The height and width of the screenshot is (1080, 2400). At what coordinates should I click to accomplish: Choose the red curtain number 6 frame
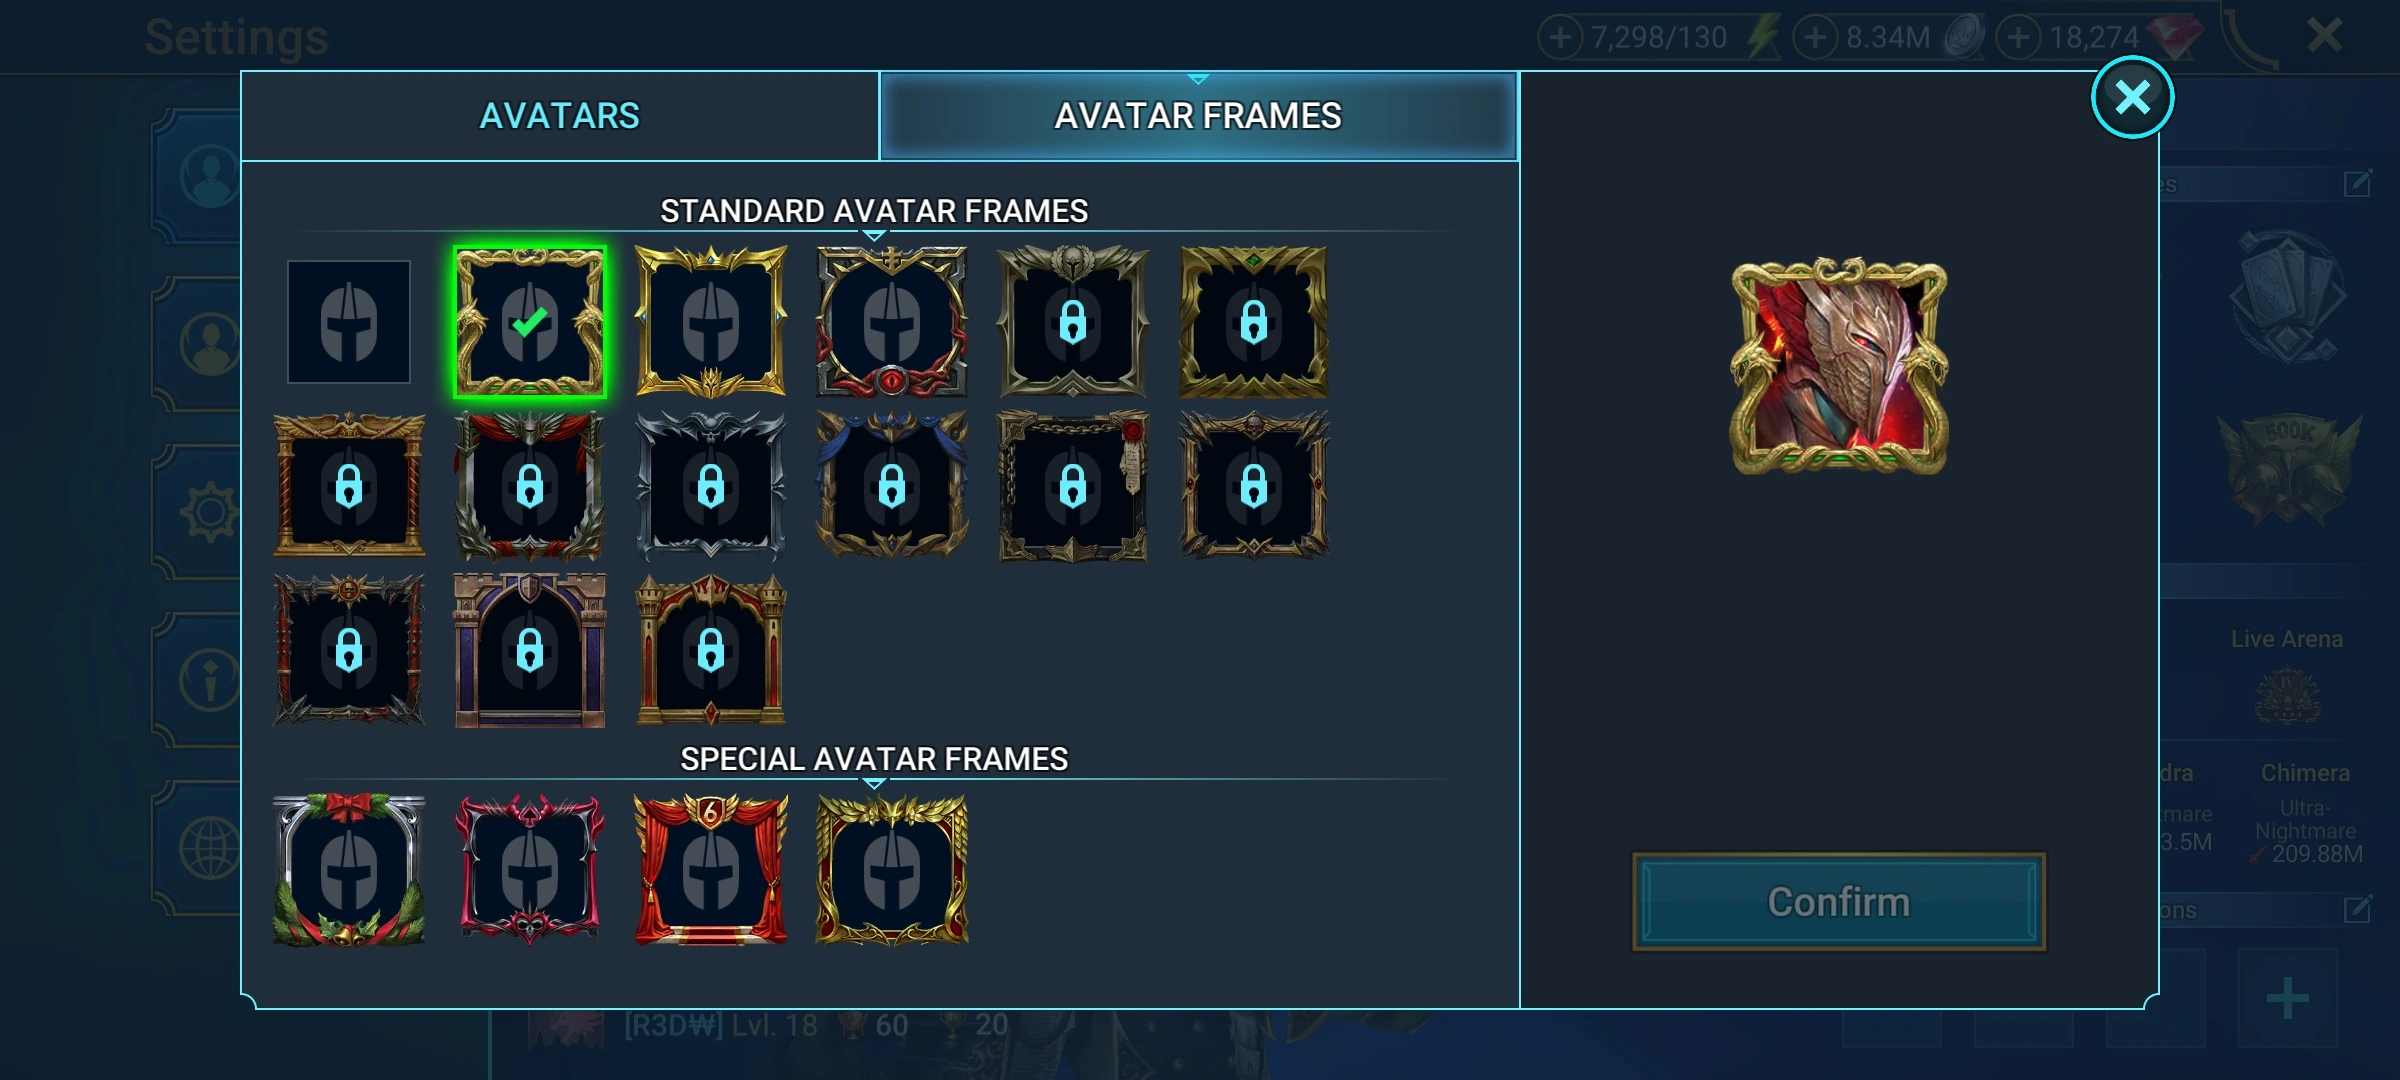coord(711,870)
